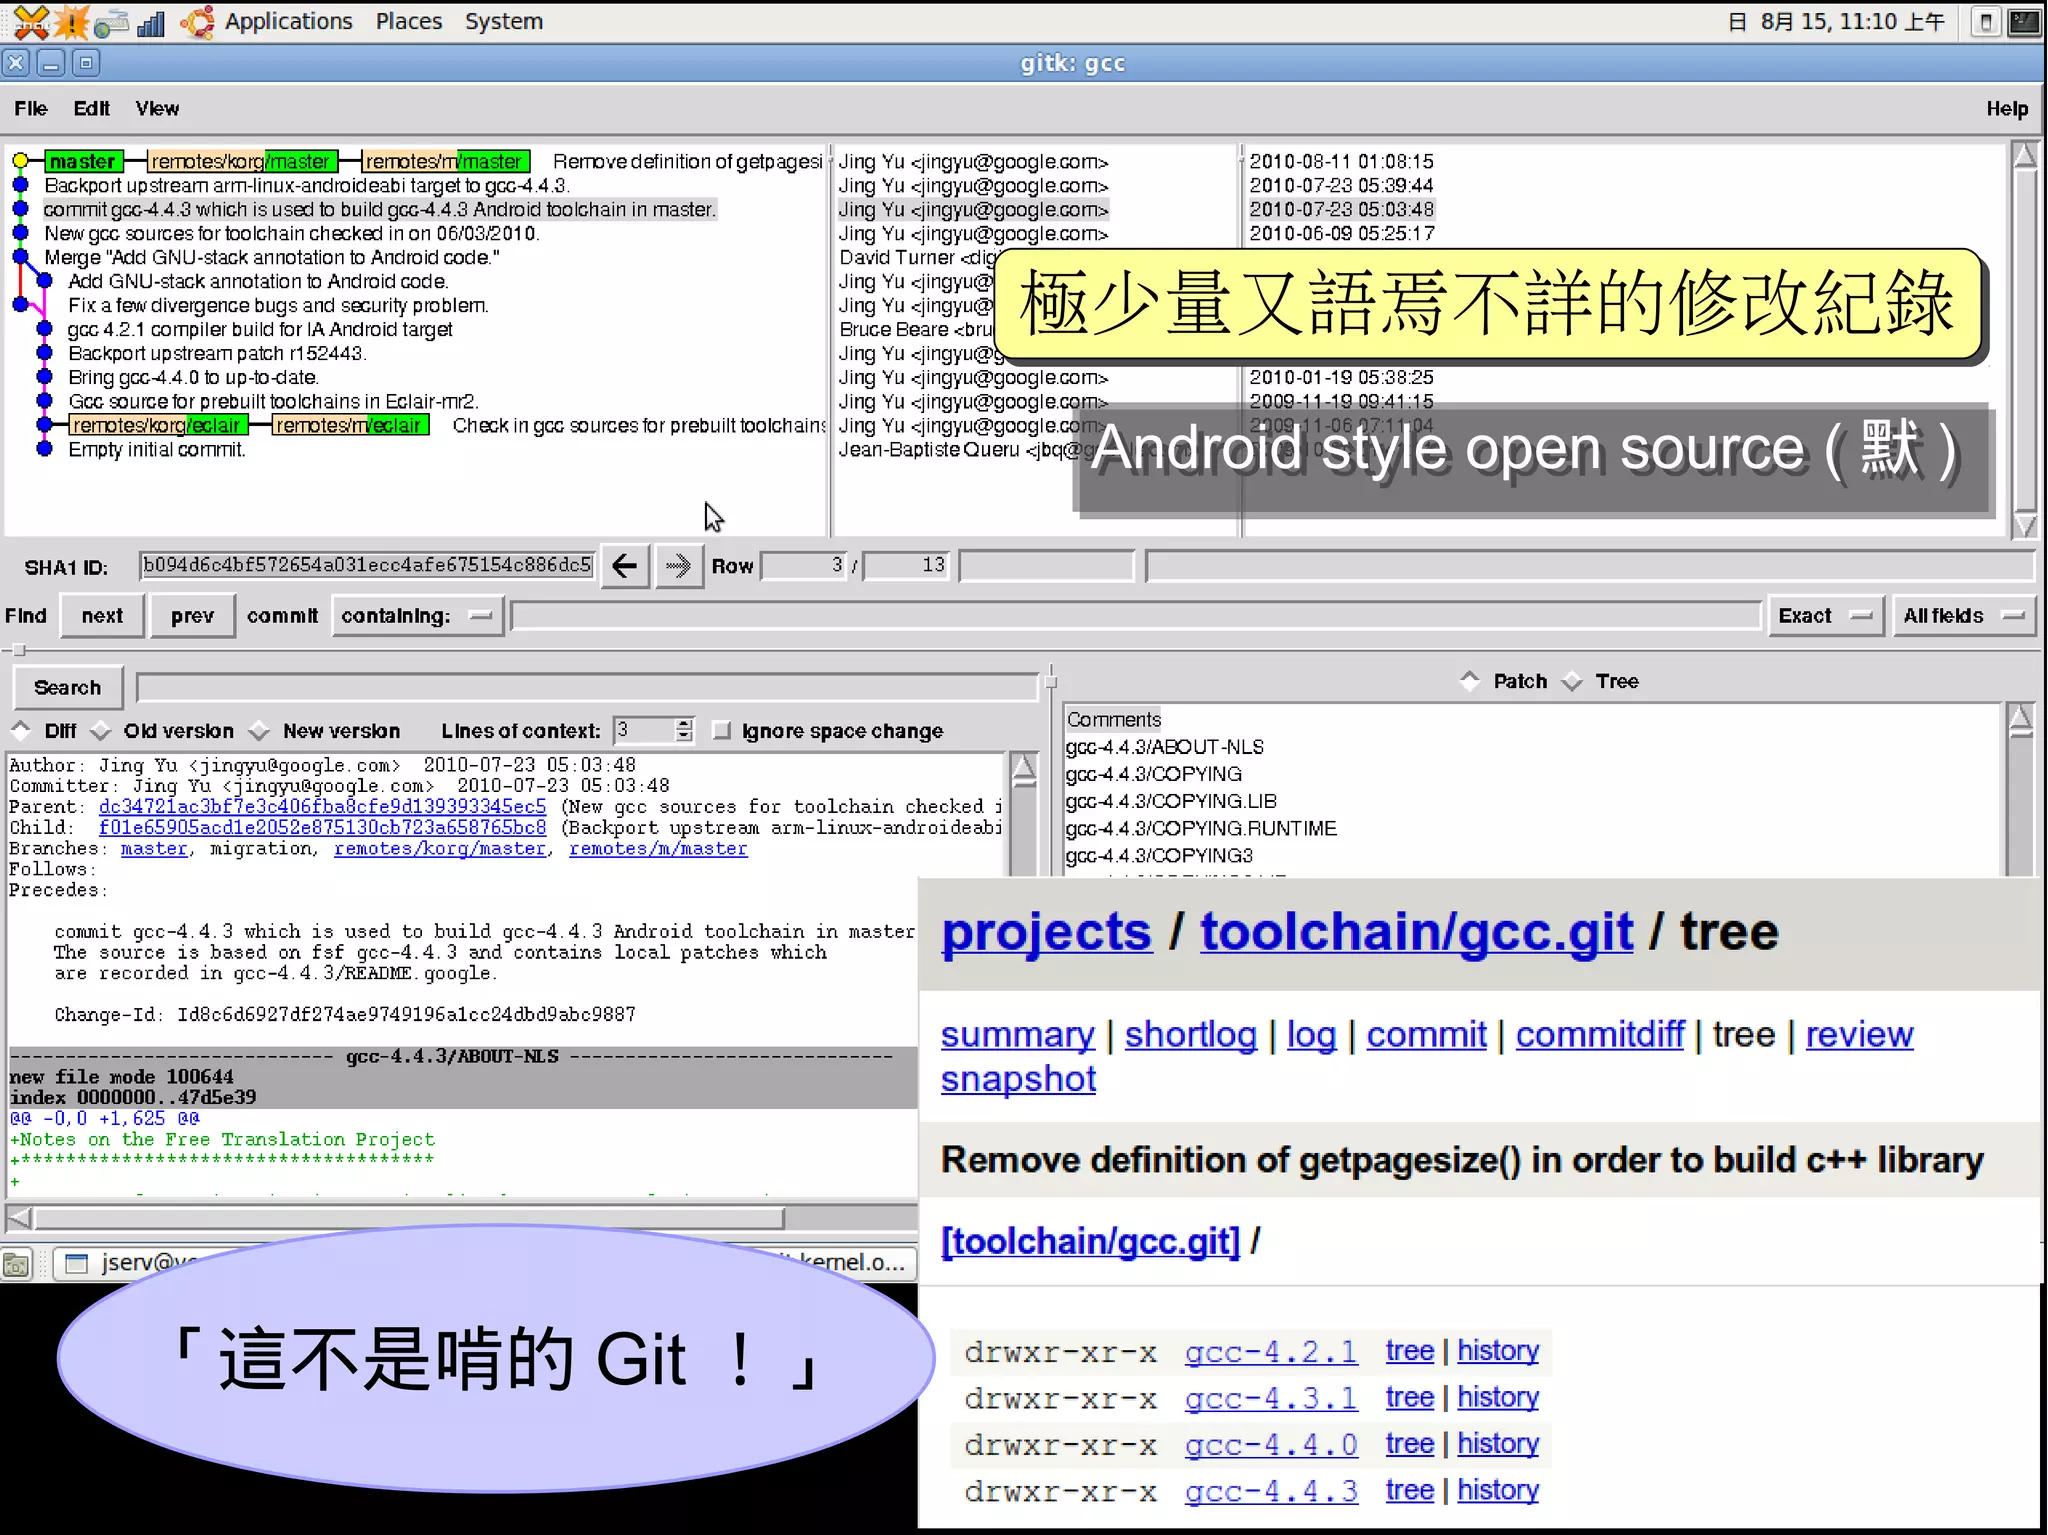Open history link for gcc-4.4.3
The image size is (2048, 1535).
pos(1497,1490)
